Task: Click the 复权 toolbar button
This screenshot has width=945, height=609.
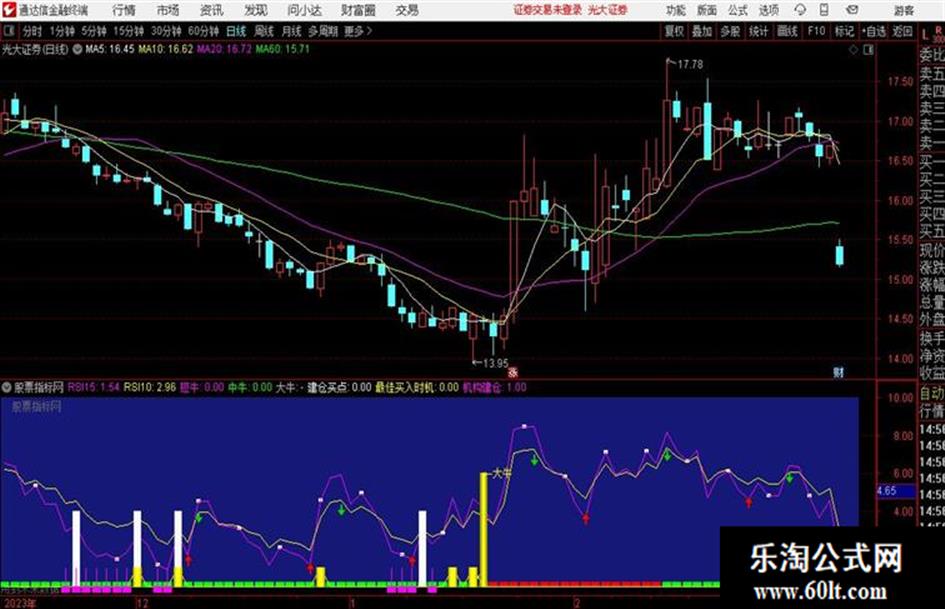Action: click(674, 31)
